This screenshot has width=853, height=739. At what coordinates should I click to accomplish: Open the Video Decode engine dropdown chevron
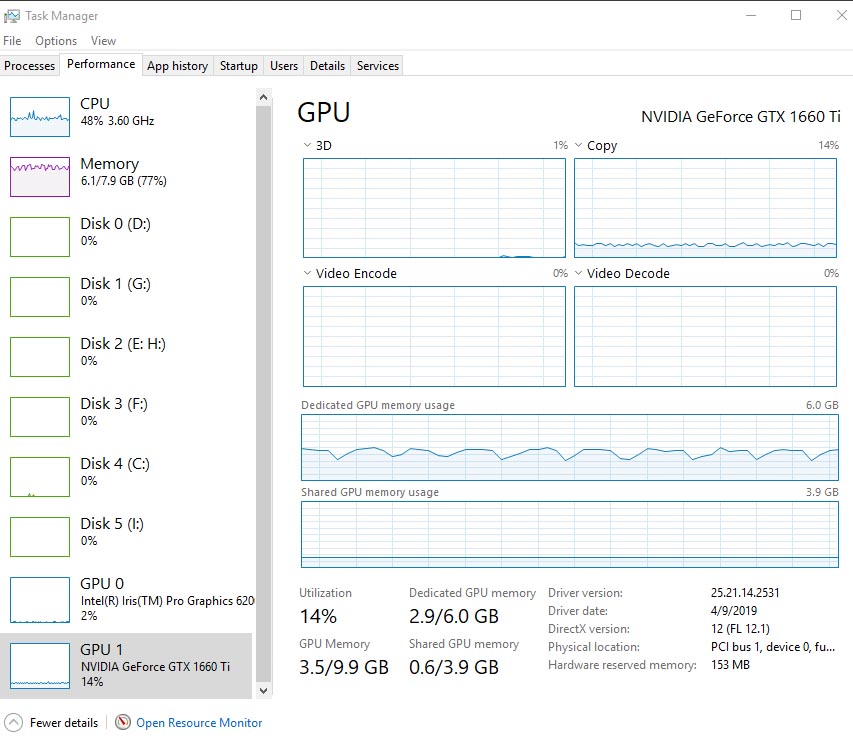tap(578, 273)
